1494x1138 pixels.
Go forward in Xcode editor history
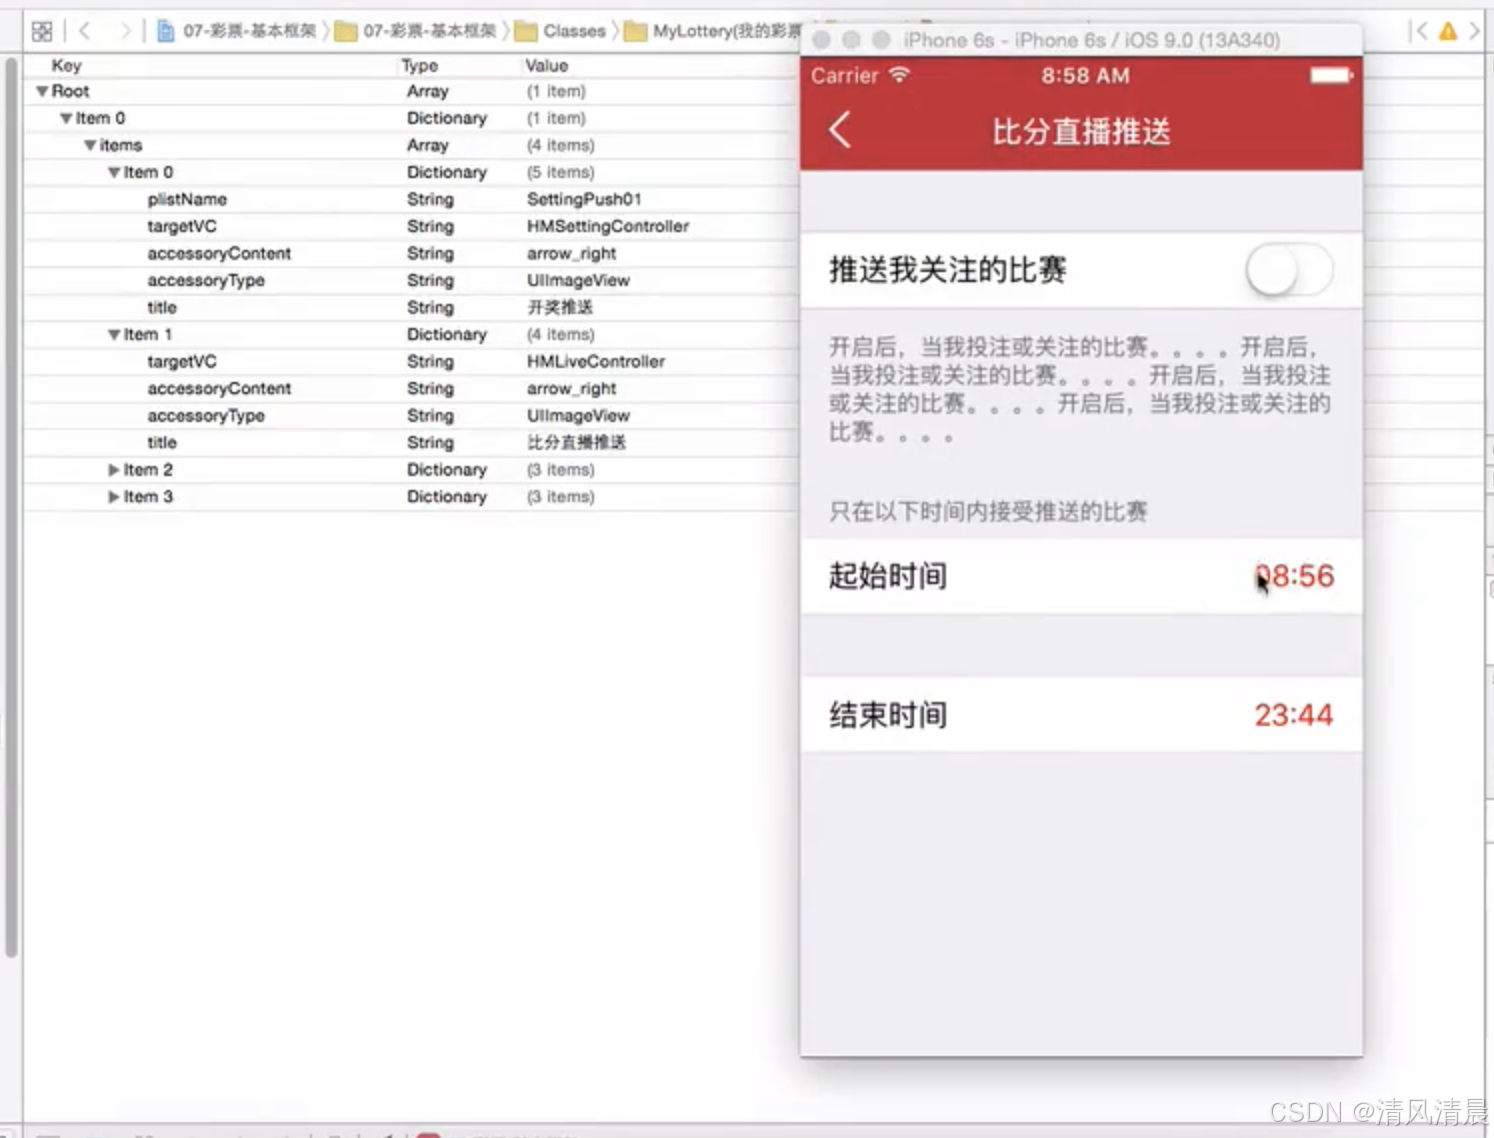click(x=125, y=31)
